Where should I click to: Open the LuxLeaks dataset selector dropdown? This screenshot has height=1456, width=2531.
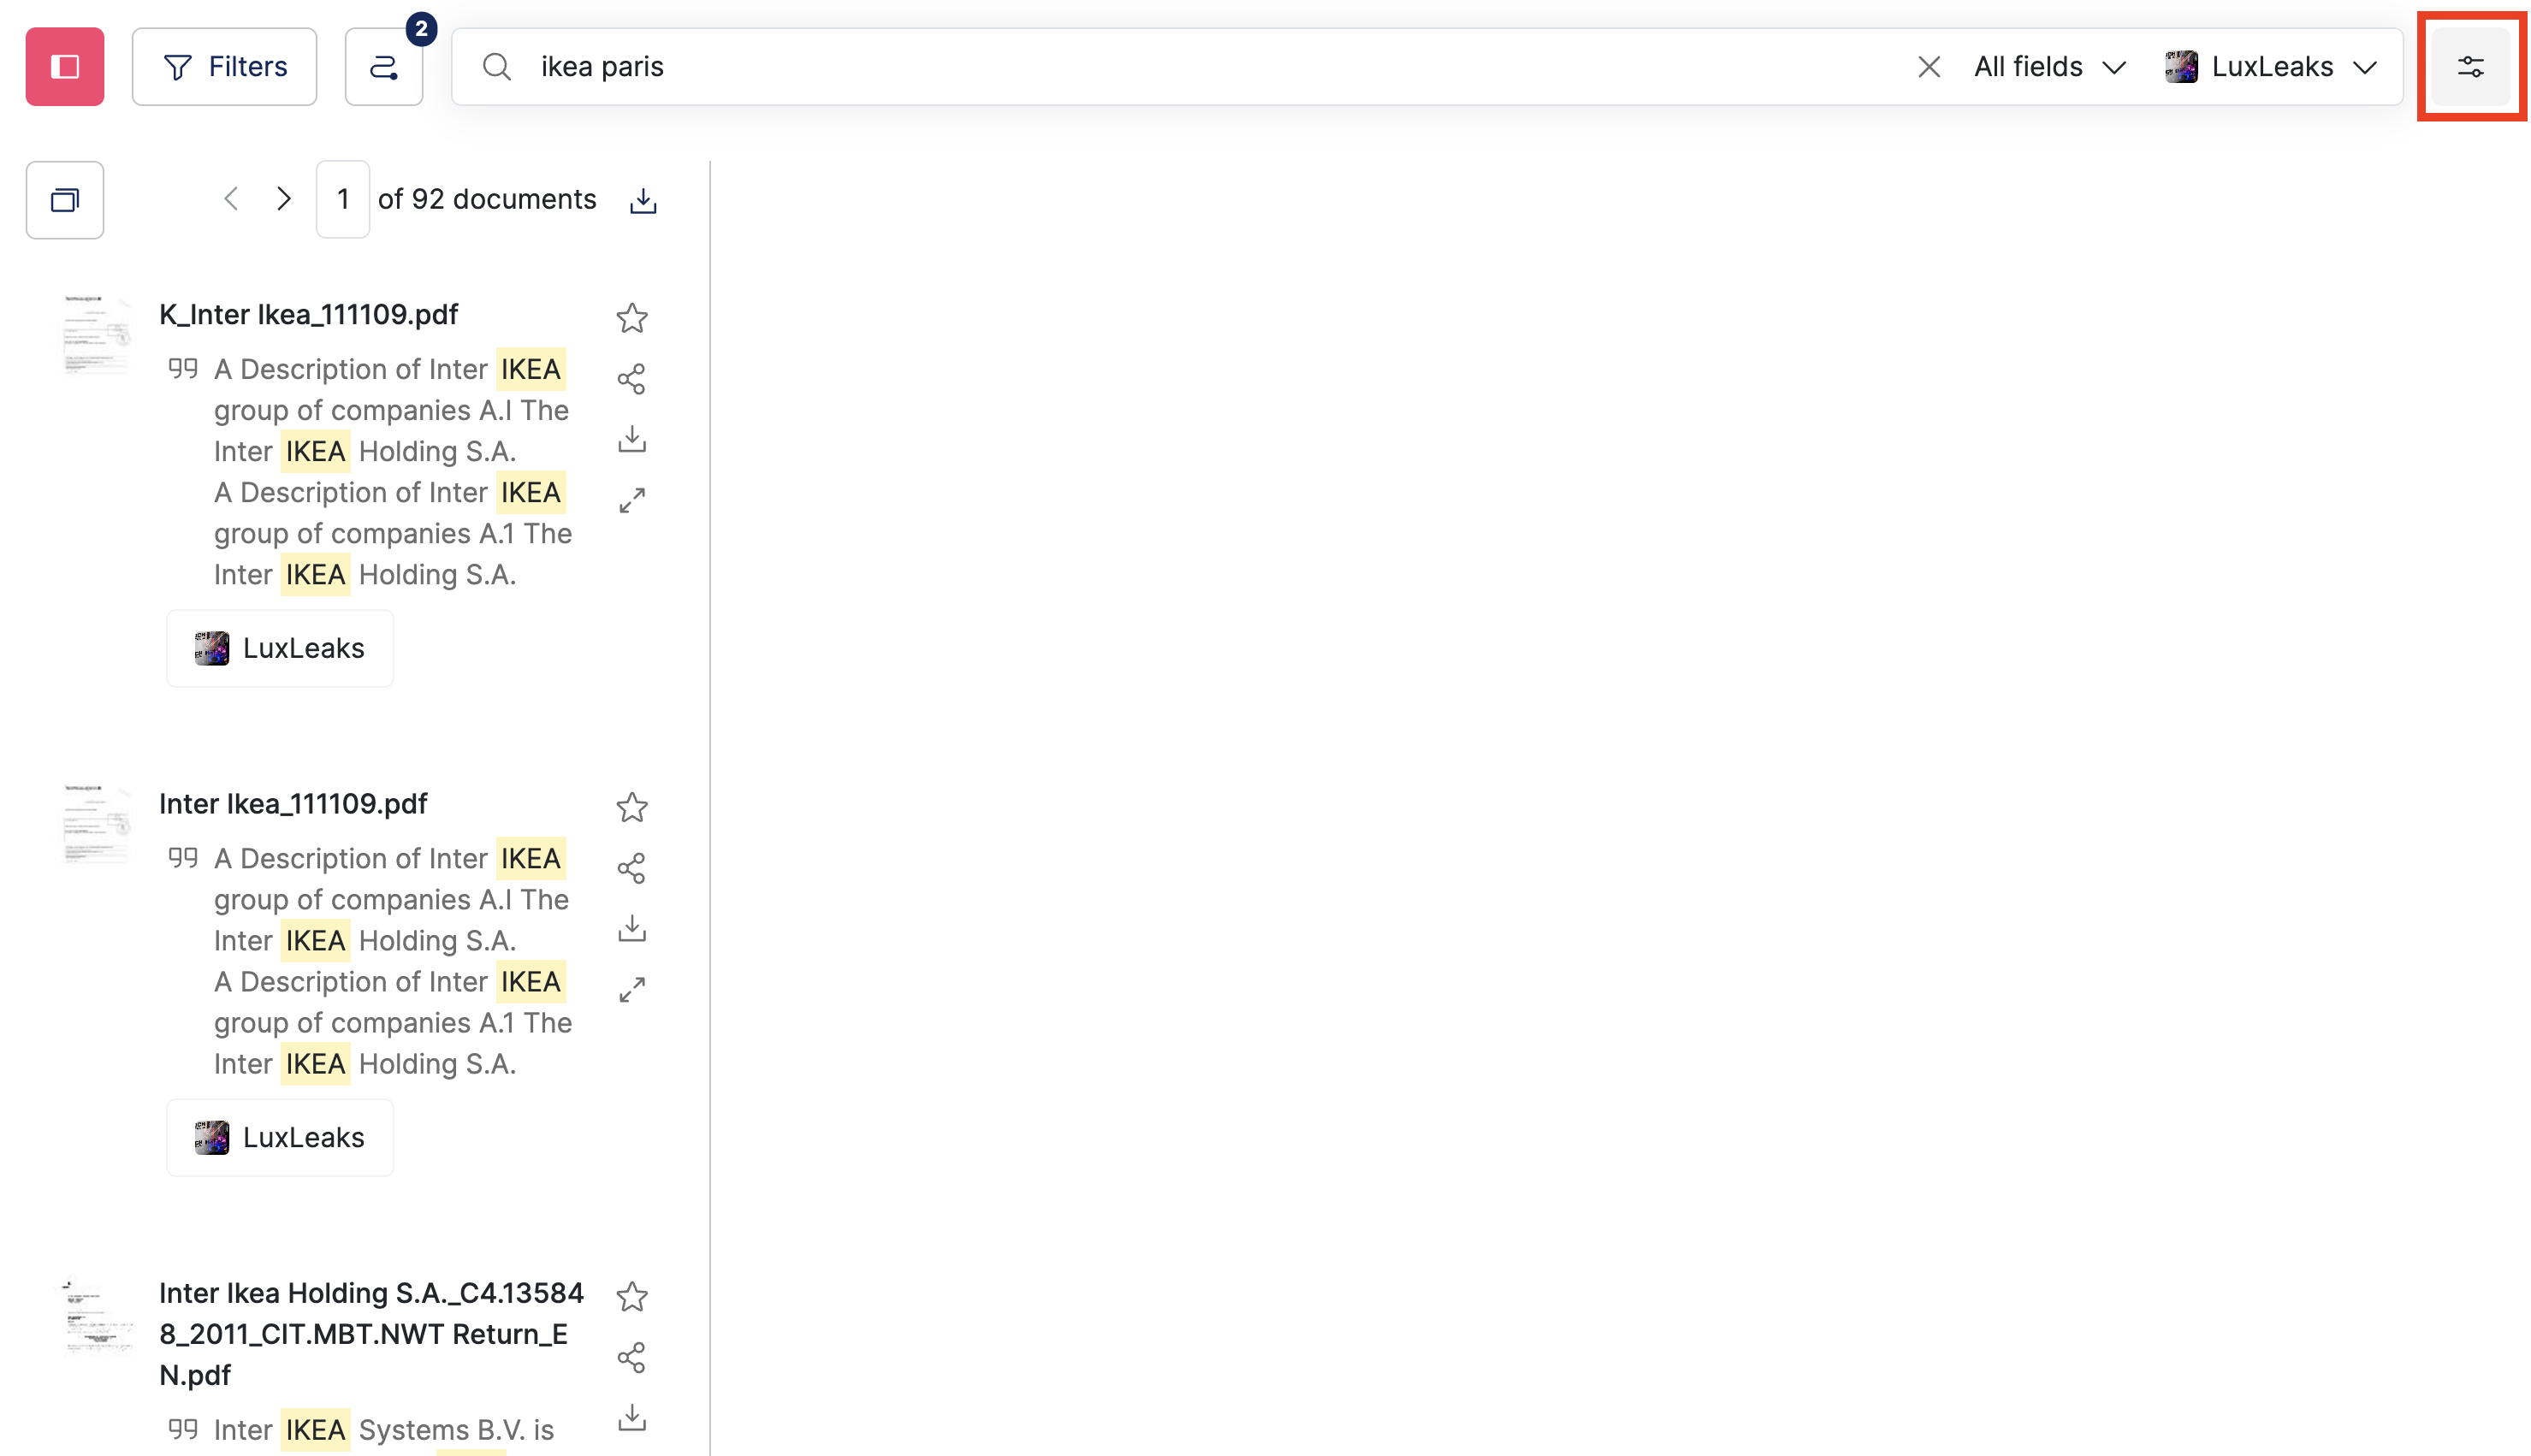pos(2274,66)
